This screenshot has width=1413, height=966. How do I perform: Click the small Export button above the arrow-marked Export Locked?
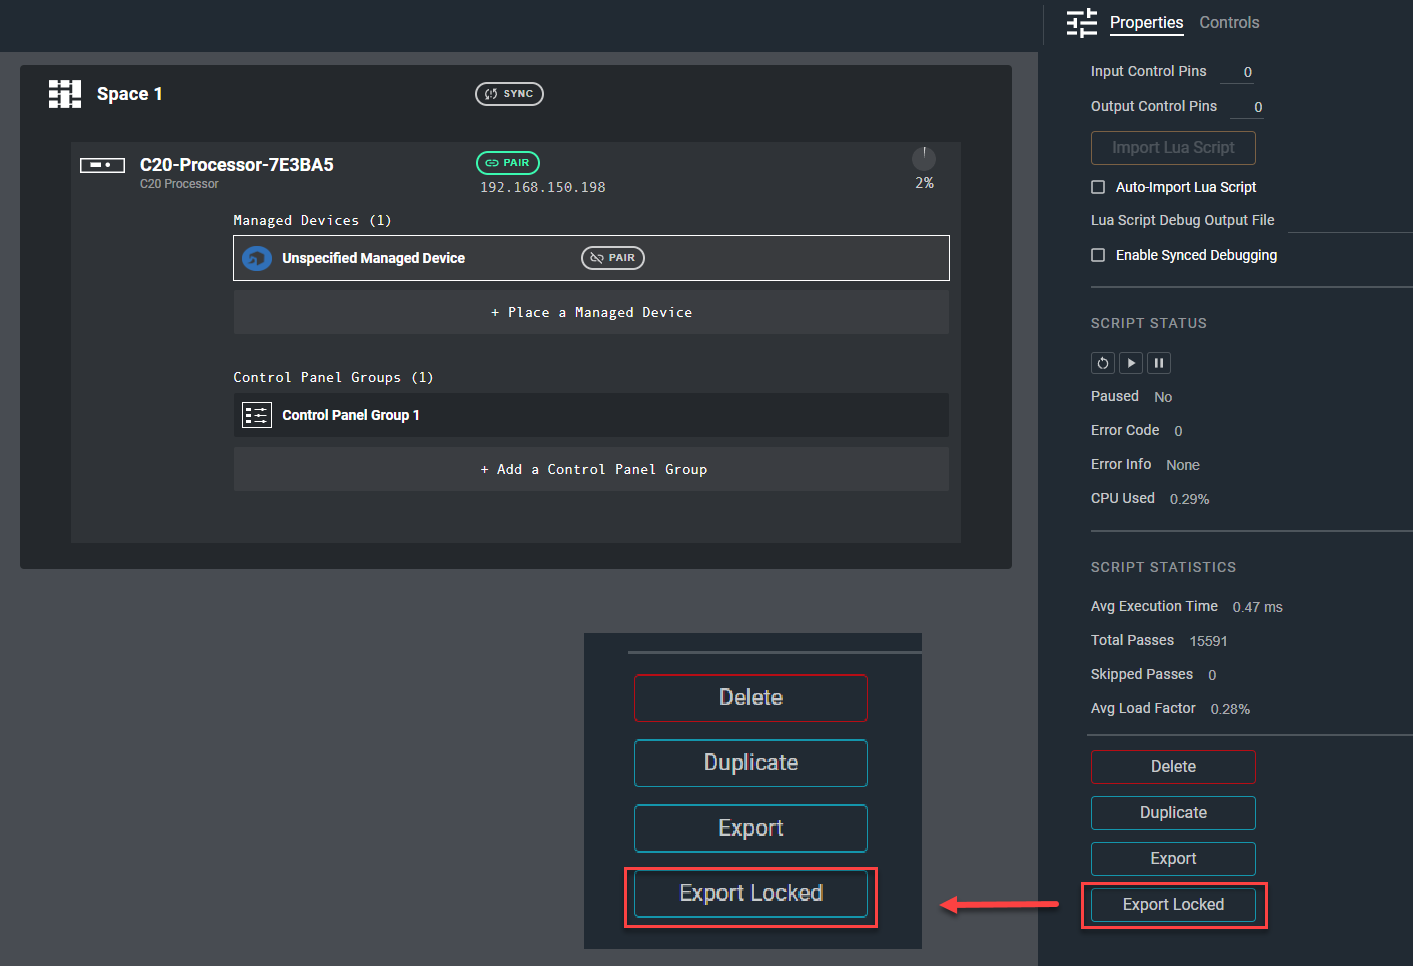click(1173, 859)
